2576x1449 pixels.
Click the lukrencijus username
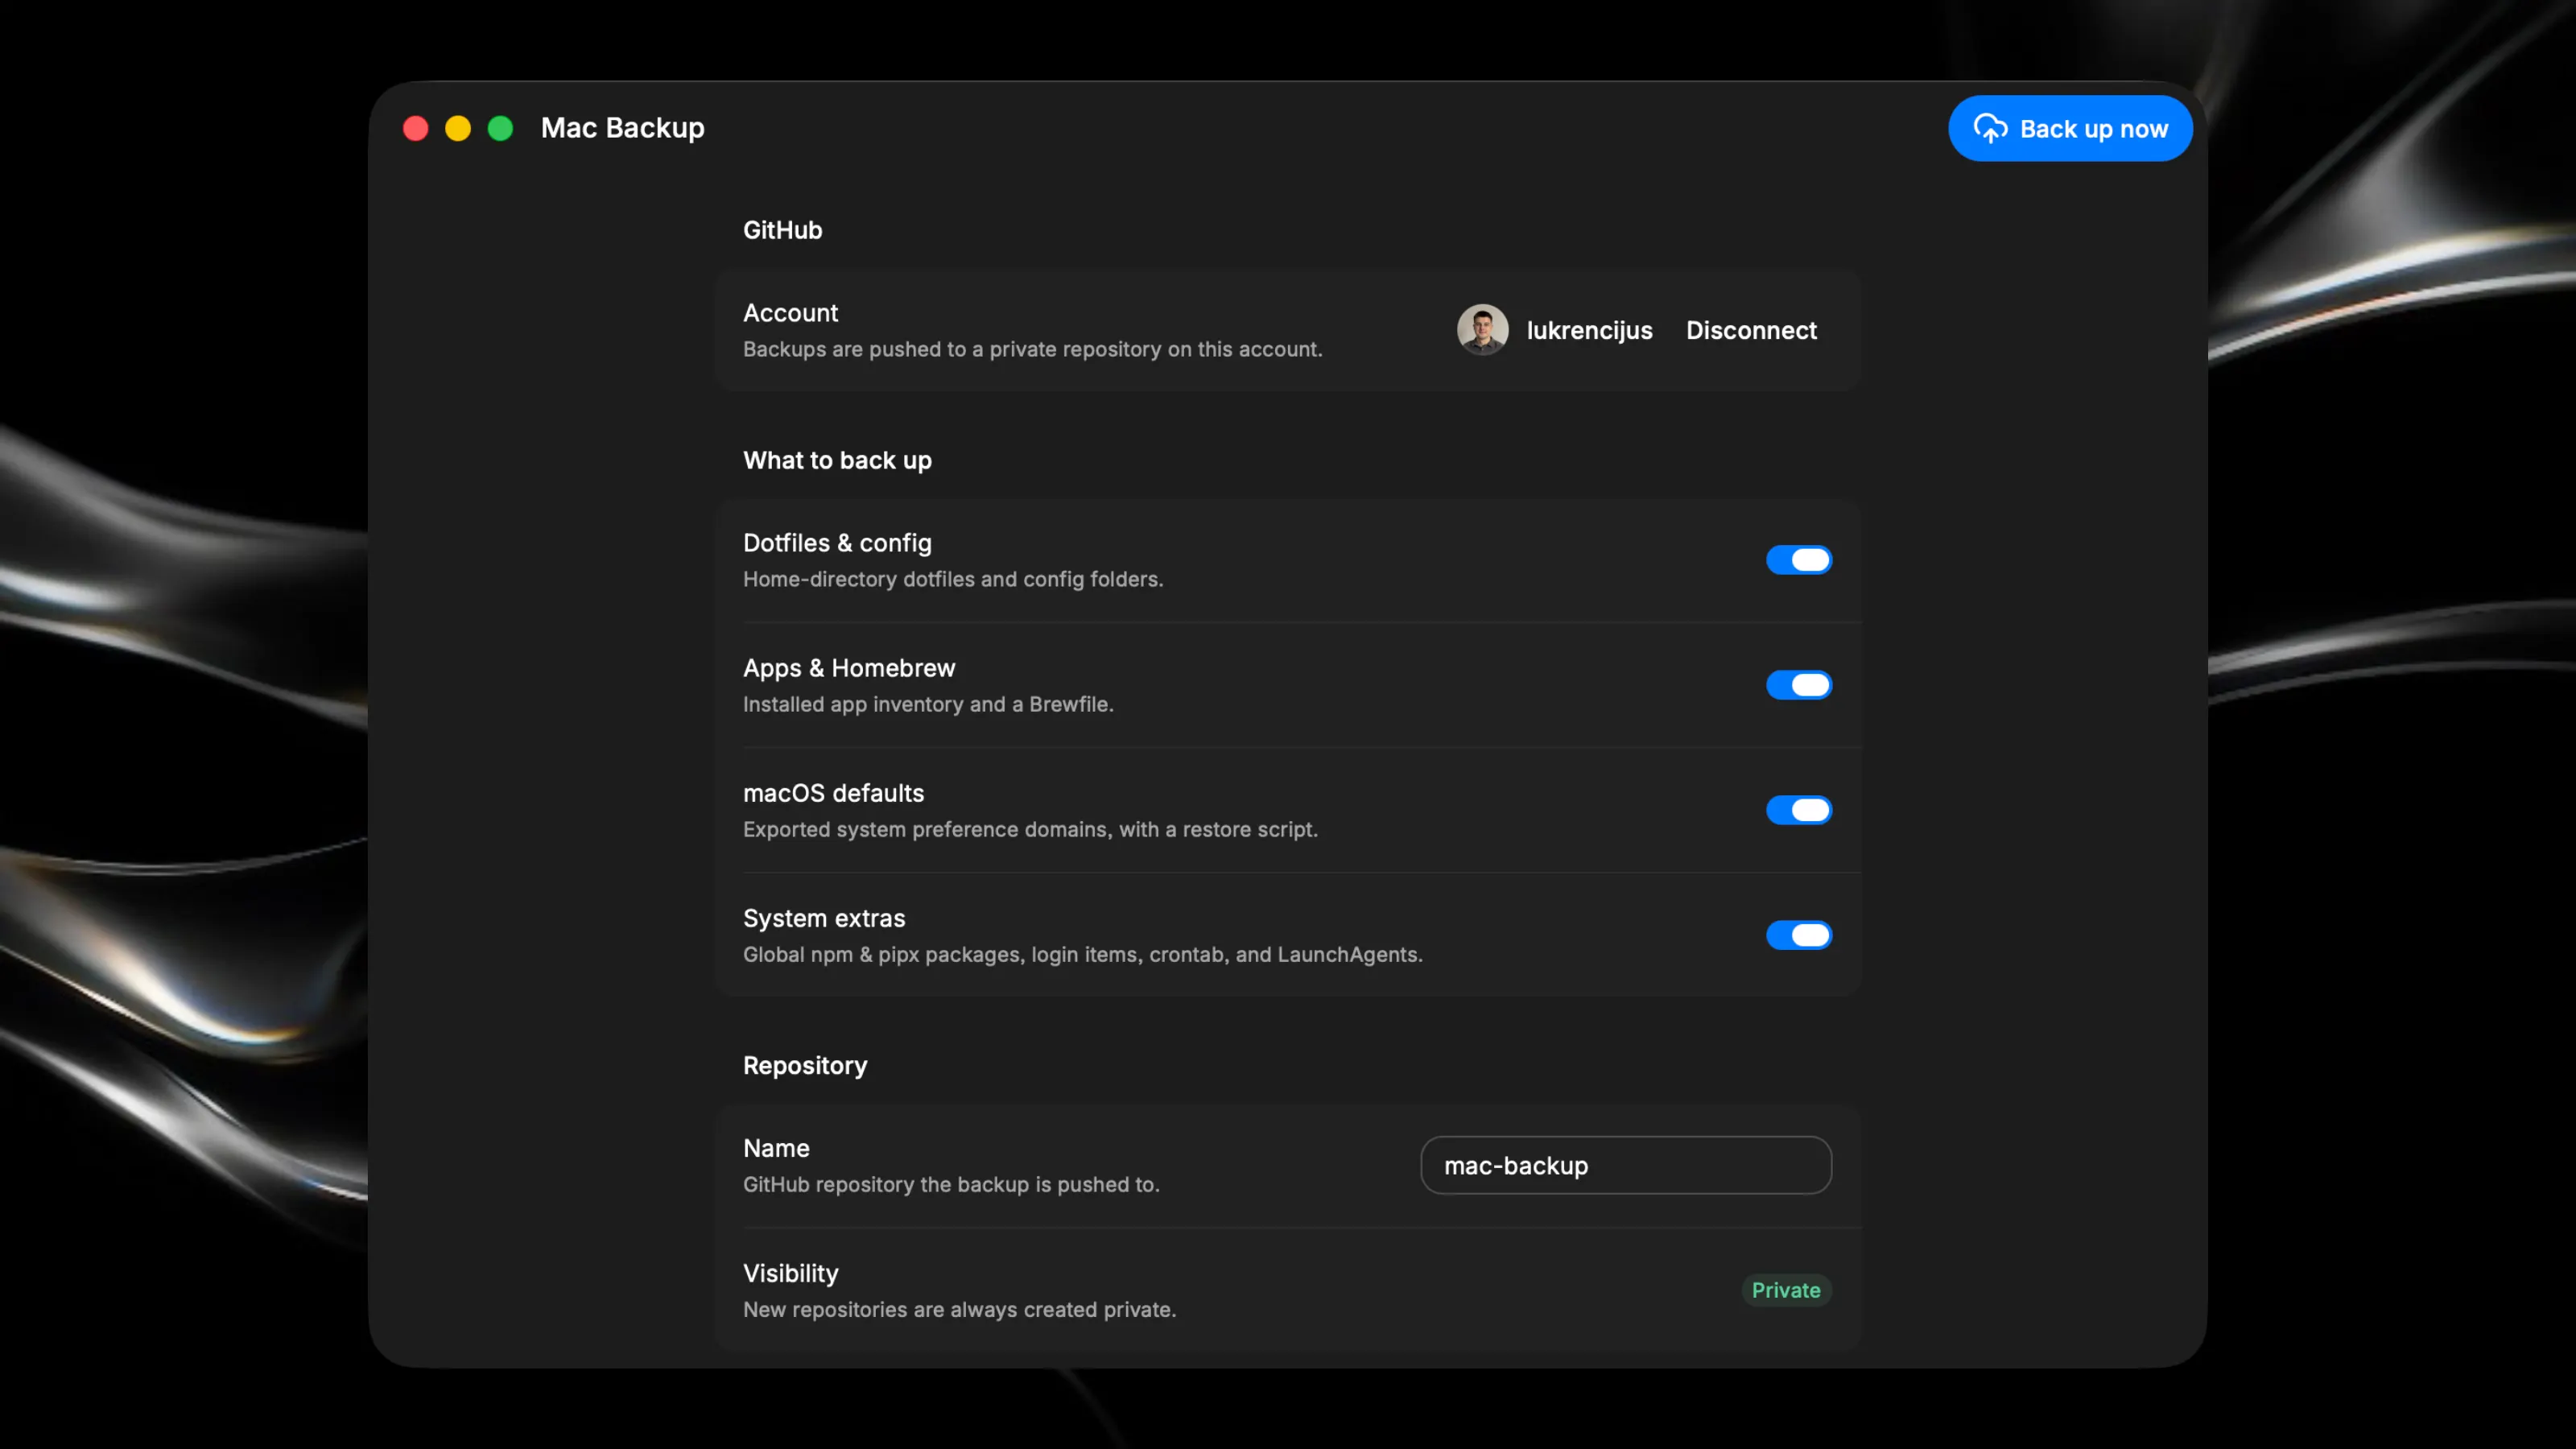point(1589,330)
